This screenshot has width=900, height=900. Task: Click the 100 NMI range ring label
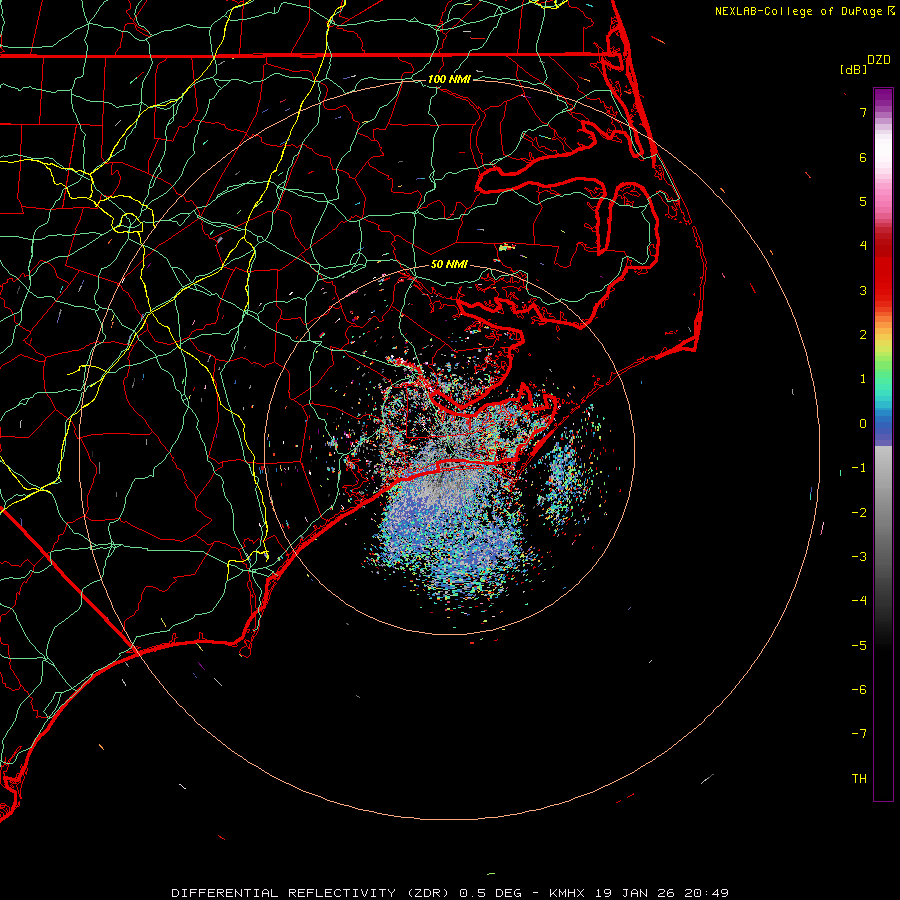[x=449, y=79]
